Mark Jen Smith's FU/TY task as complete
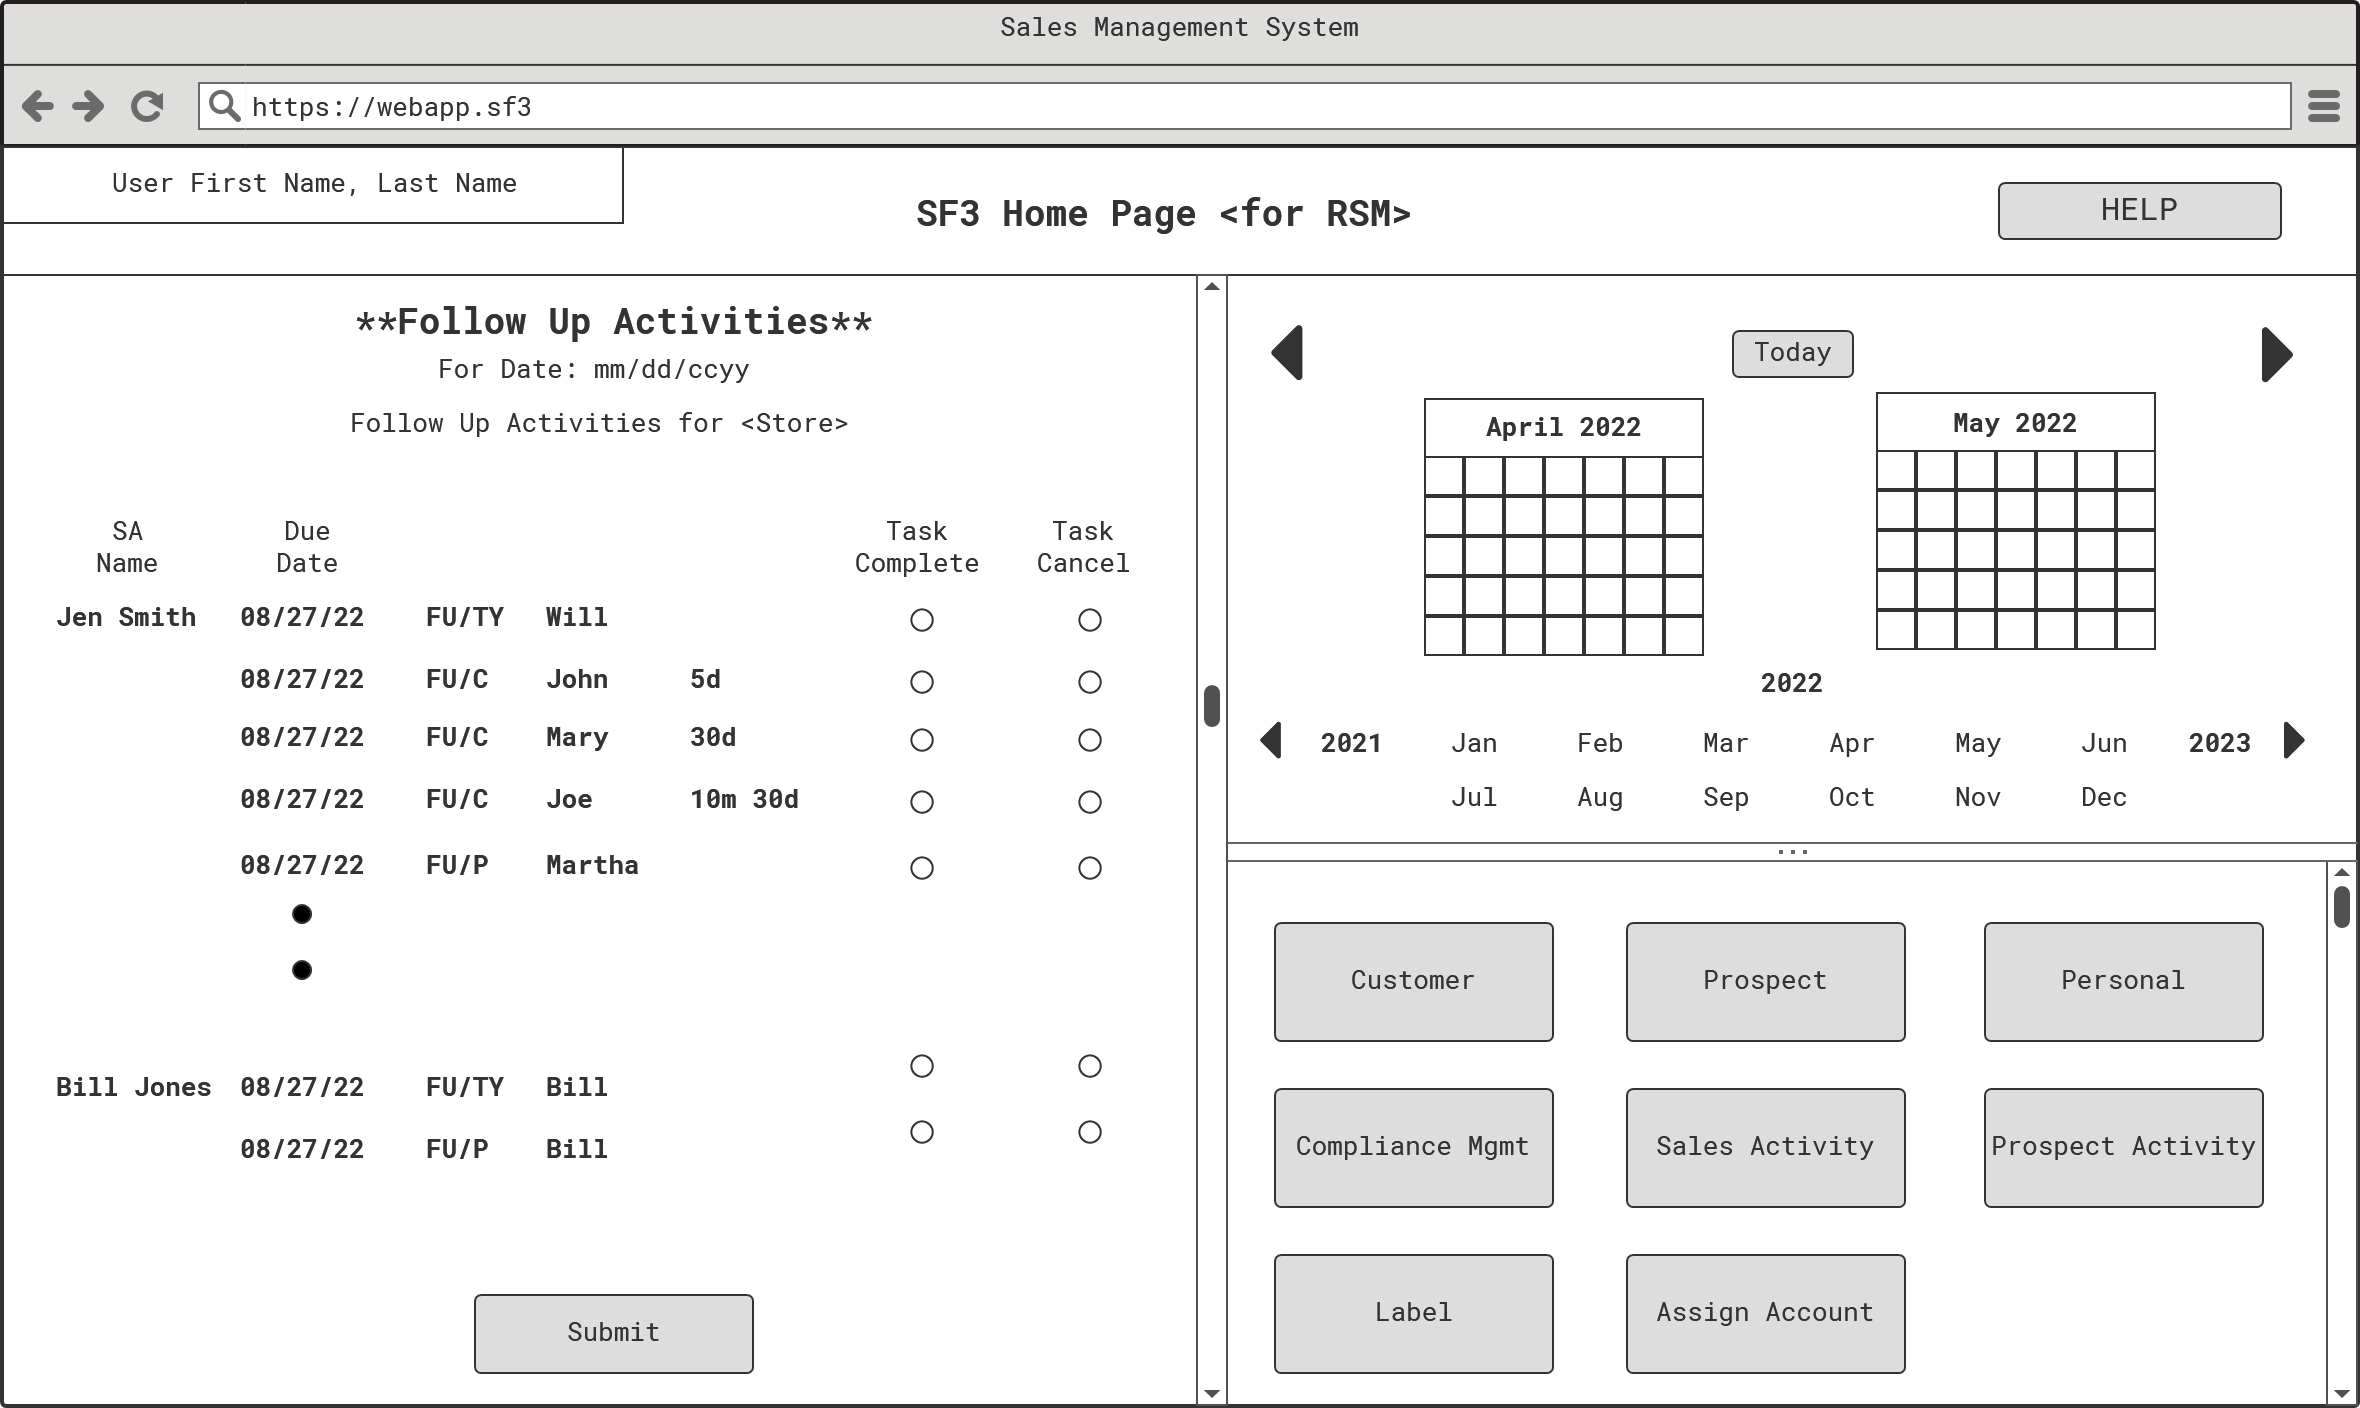 [920, 620]
